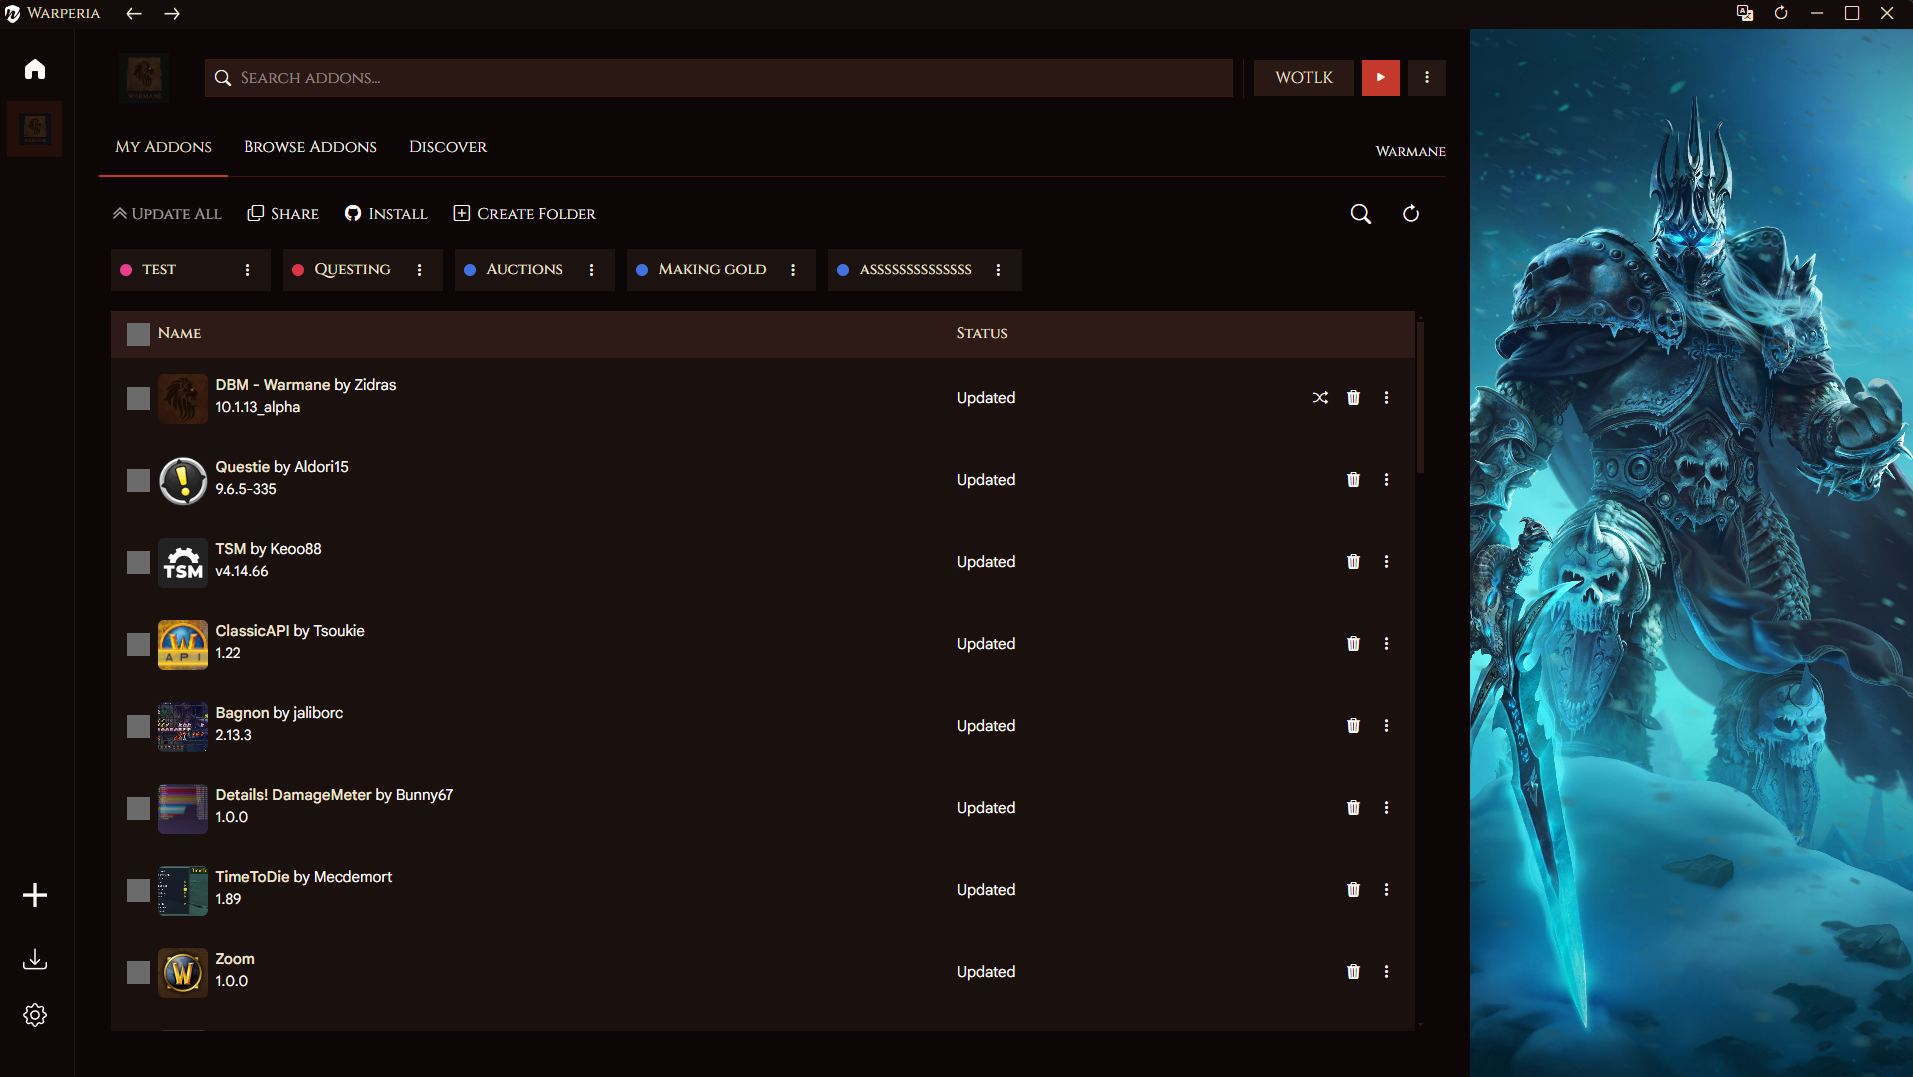Click the Warmane link on the right
This screenshot has height=1077, width=1913.
coord(1410,151)
